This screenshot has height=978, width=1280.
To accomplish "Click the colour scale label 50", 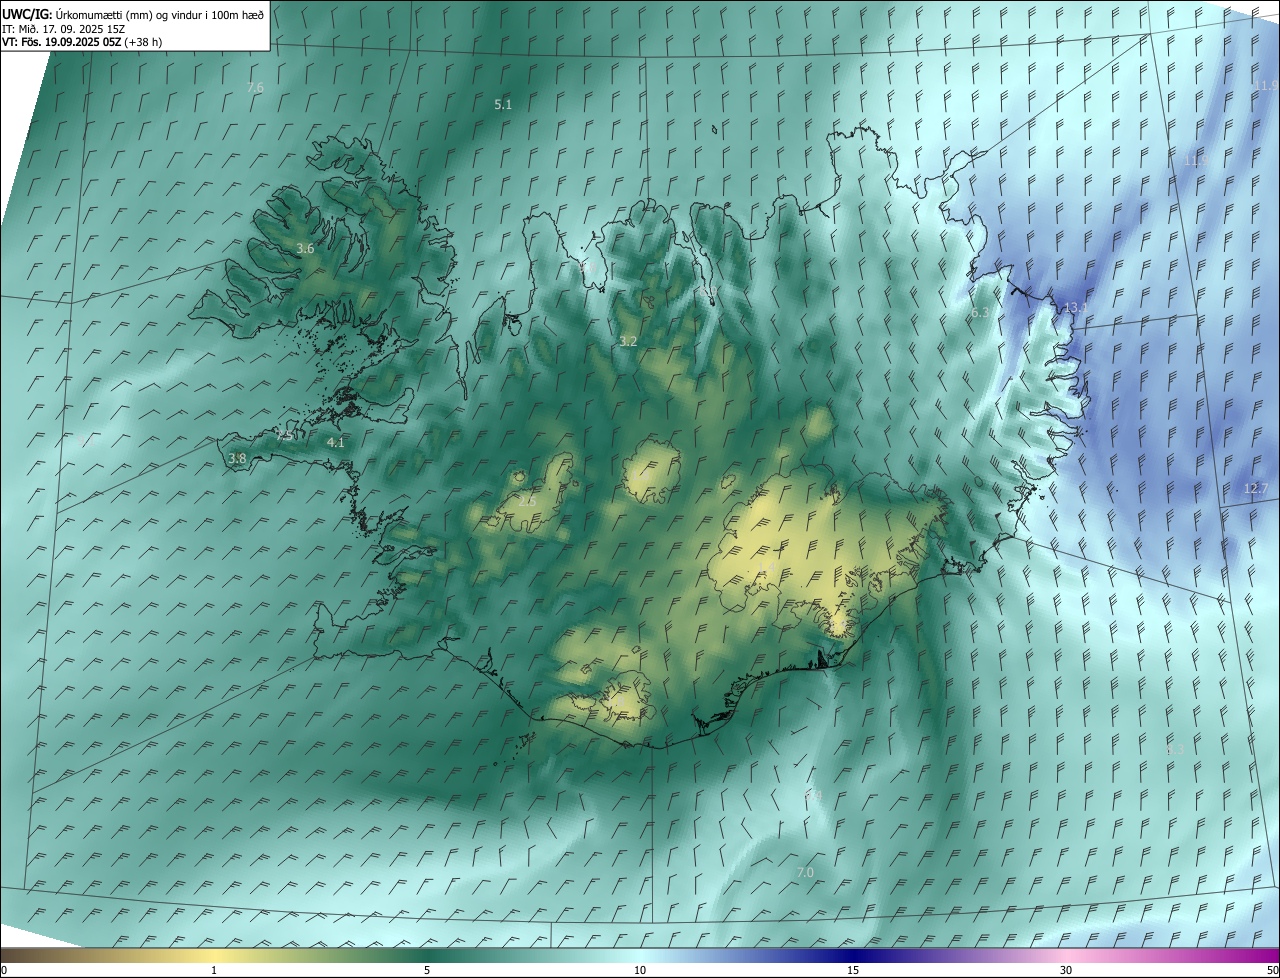I will 1272,971.
